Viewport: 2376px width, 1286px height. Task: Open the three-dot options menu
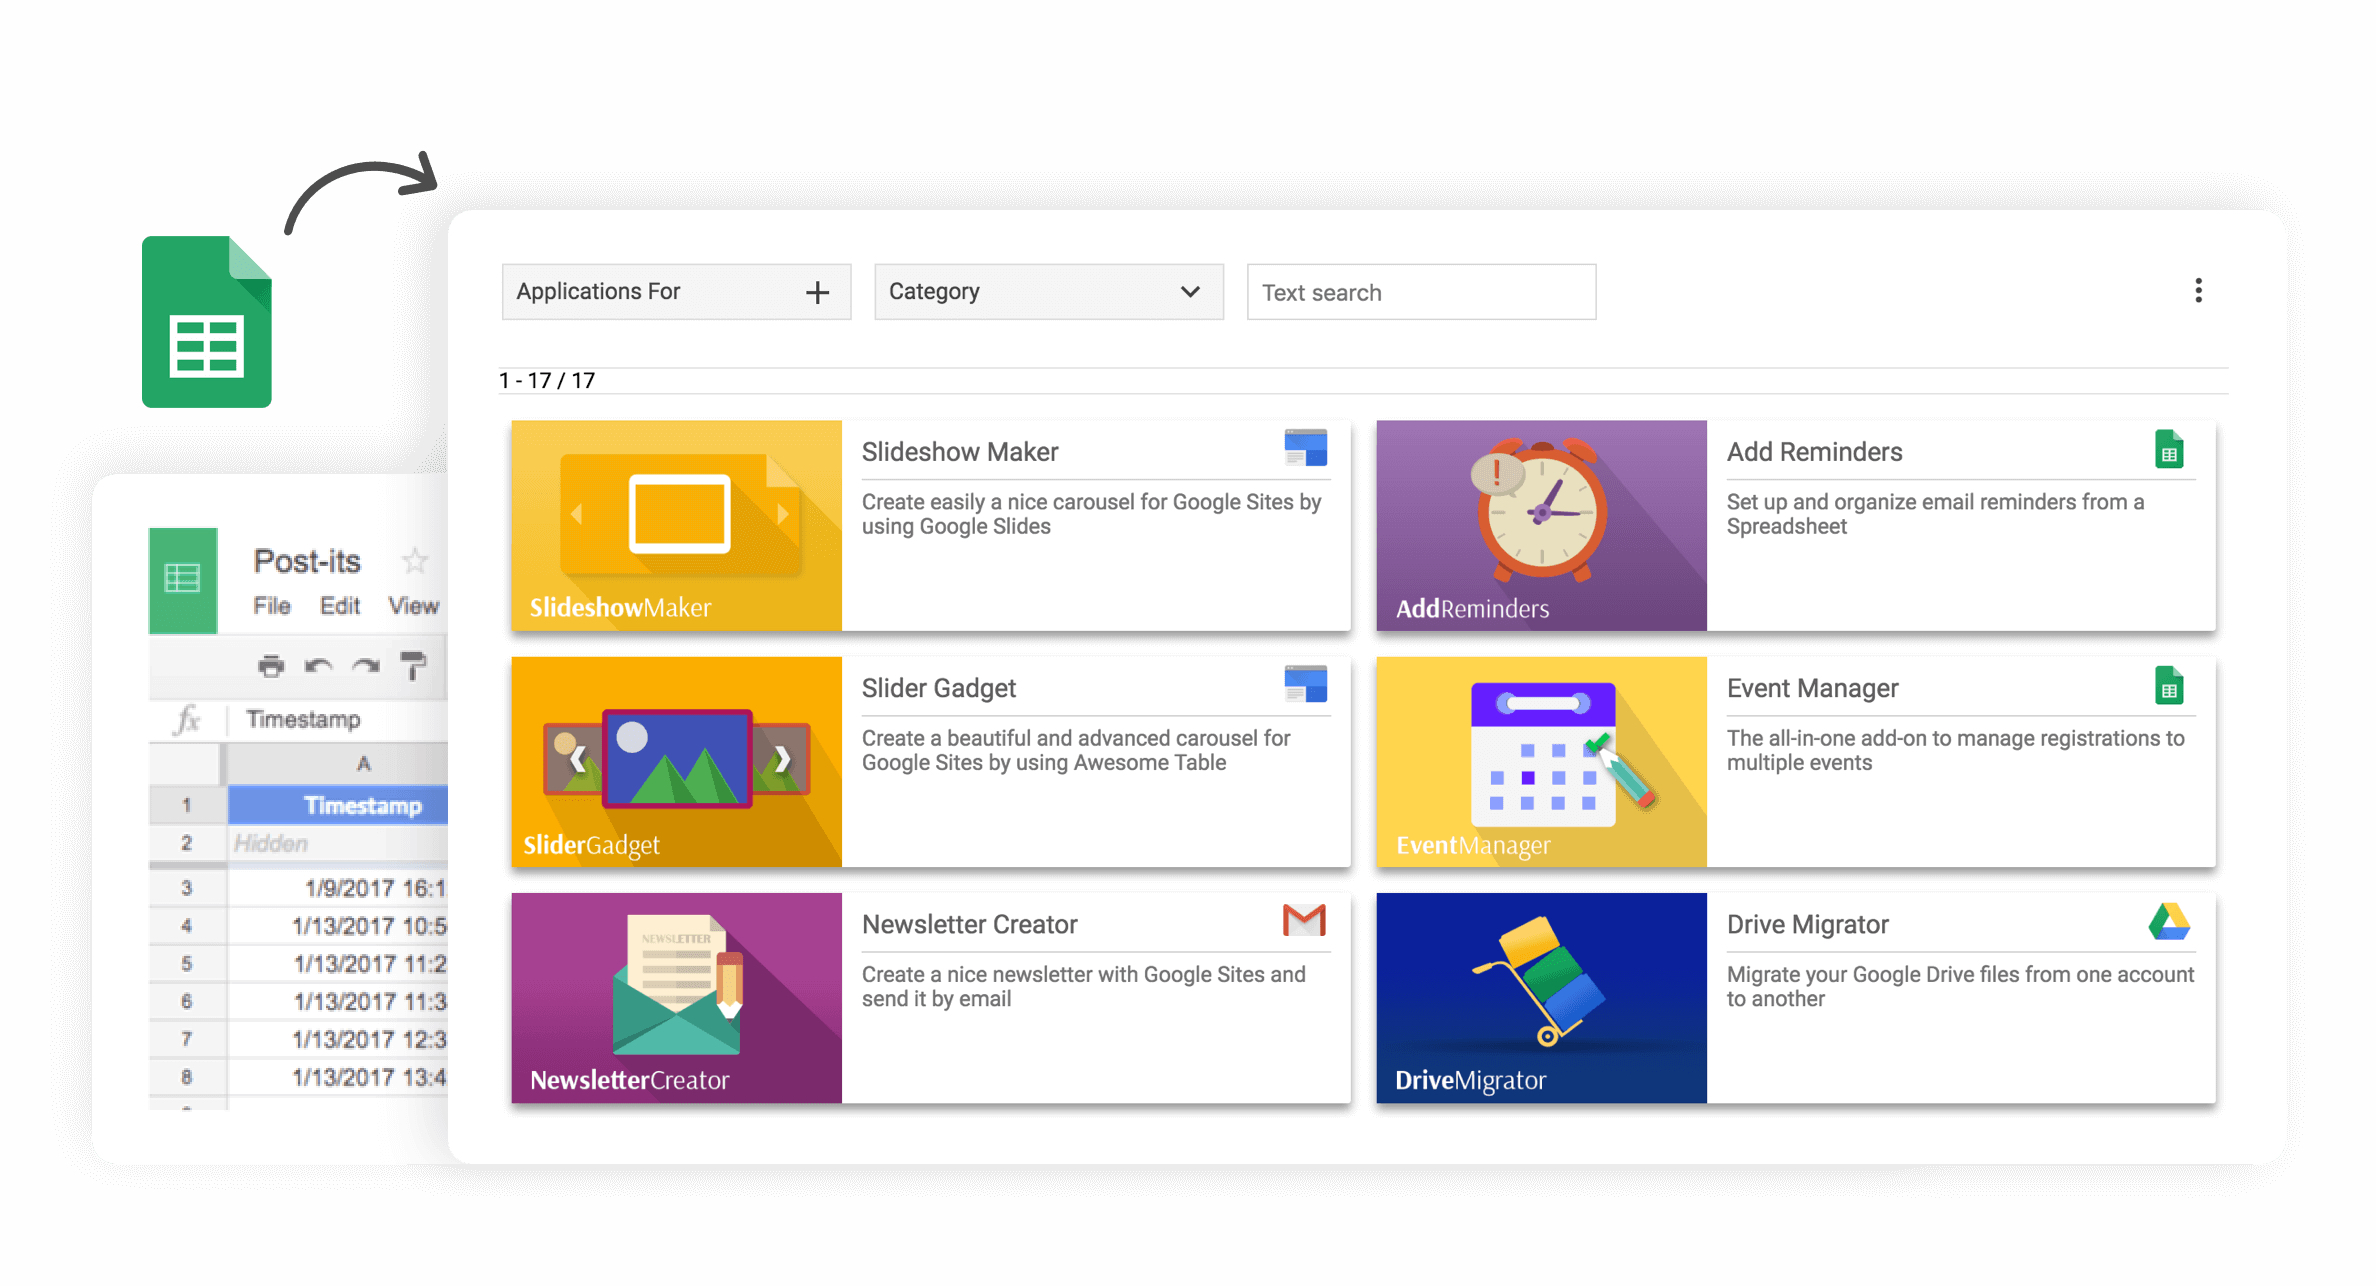[2198, 291]
